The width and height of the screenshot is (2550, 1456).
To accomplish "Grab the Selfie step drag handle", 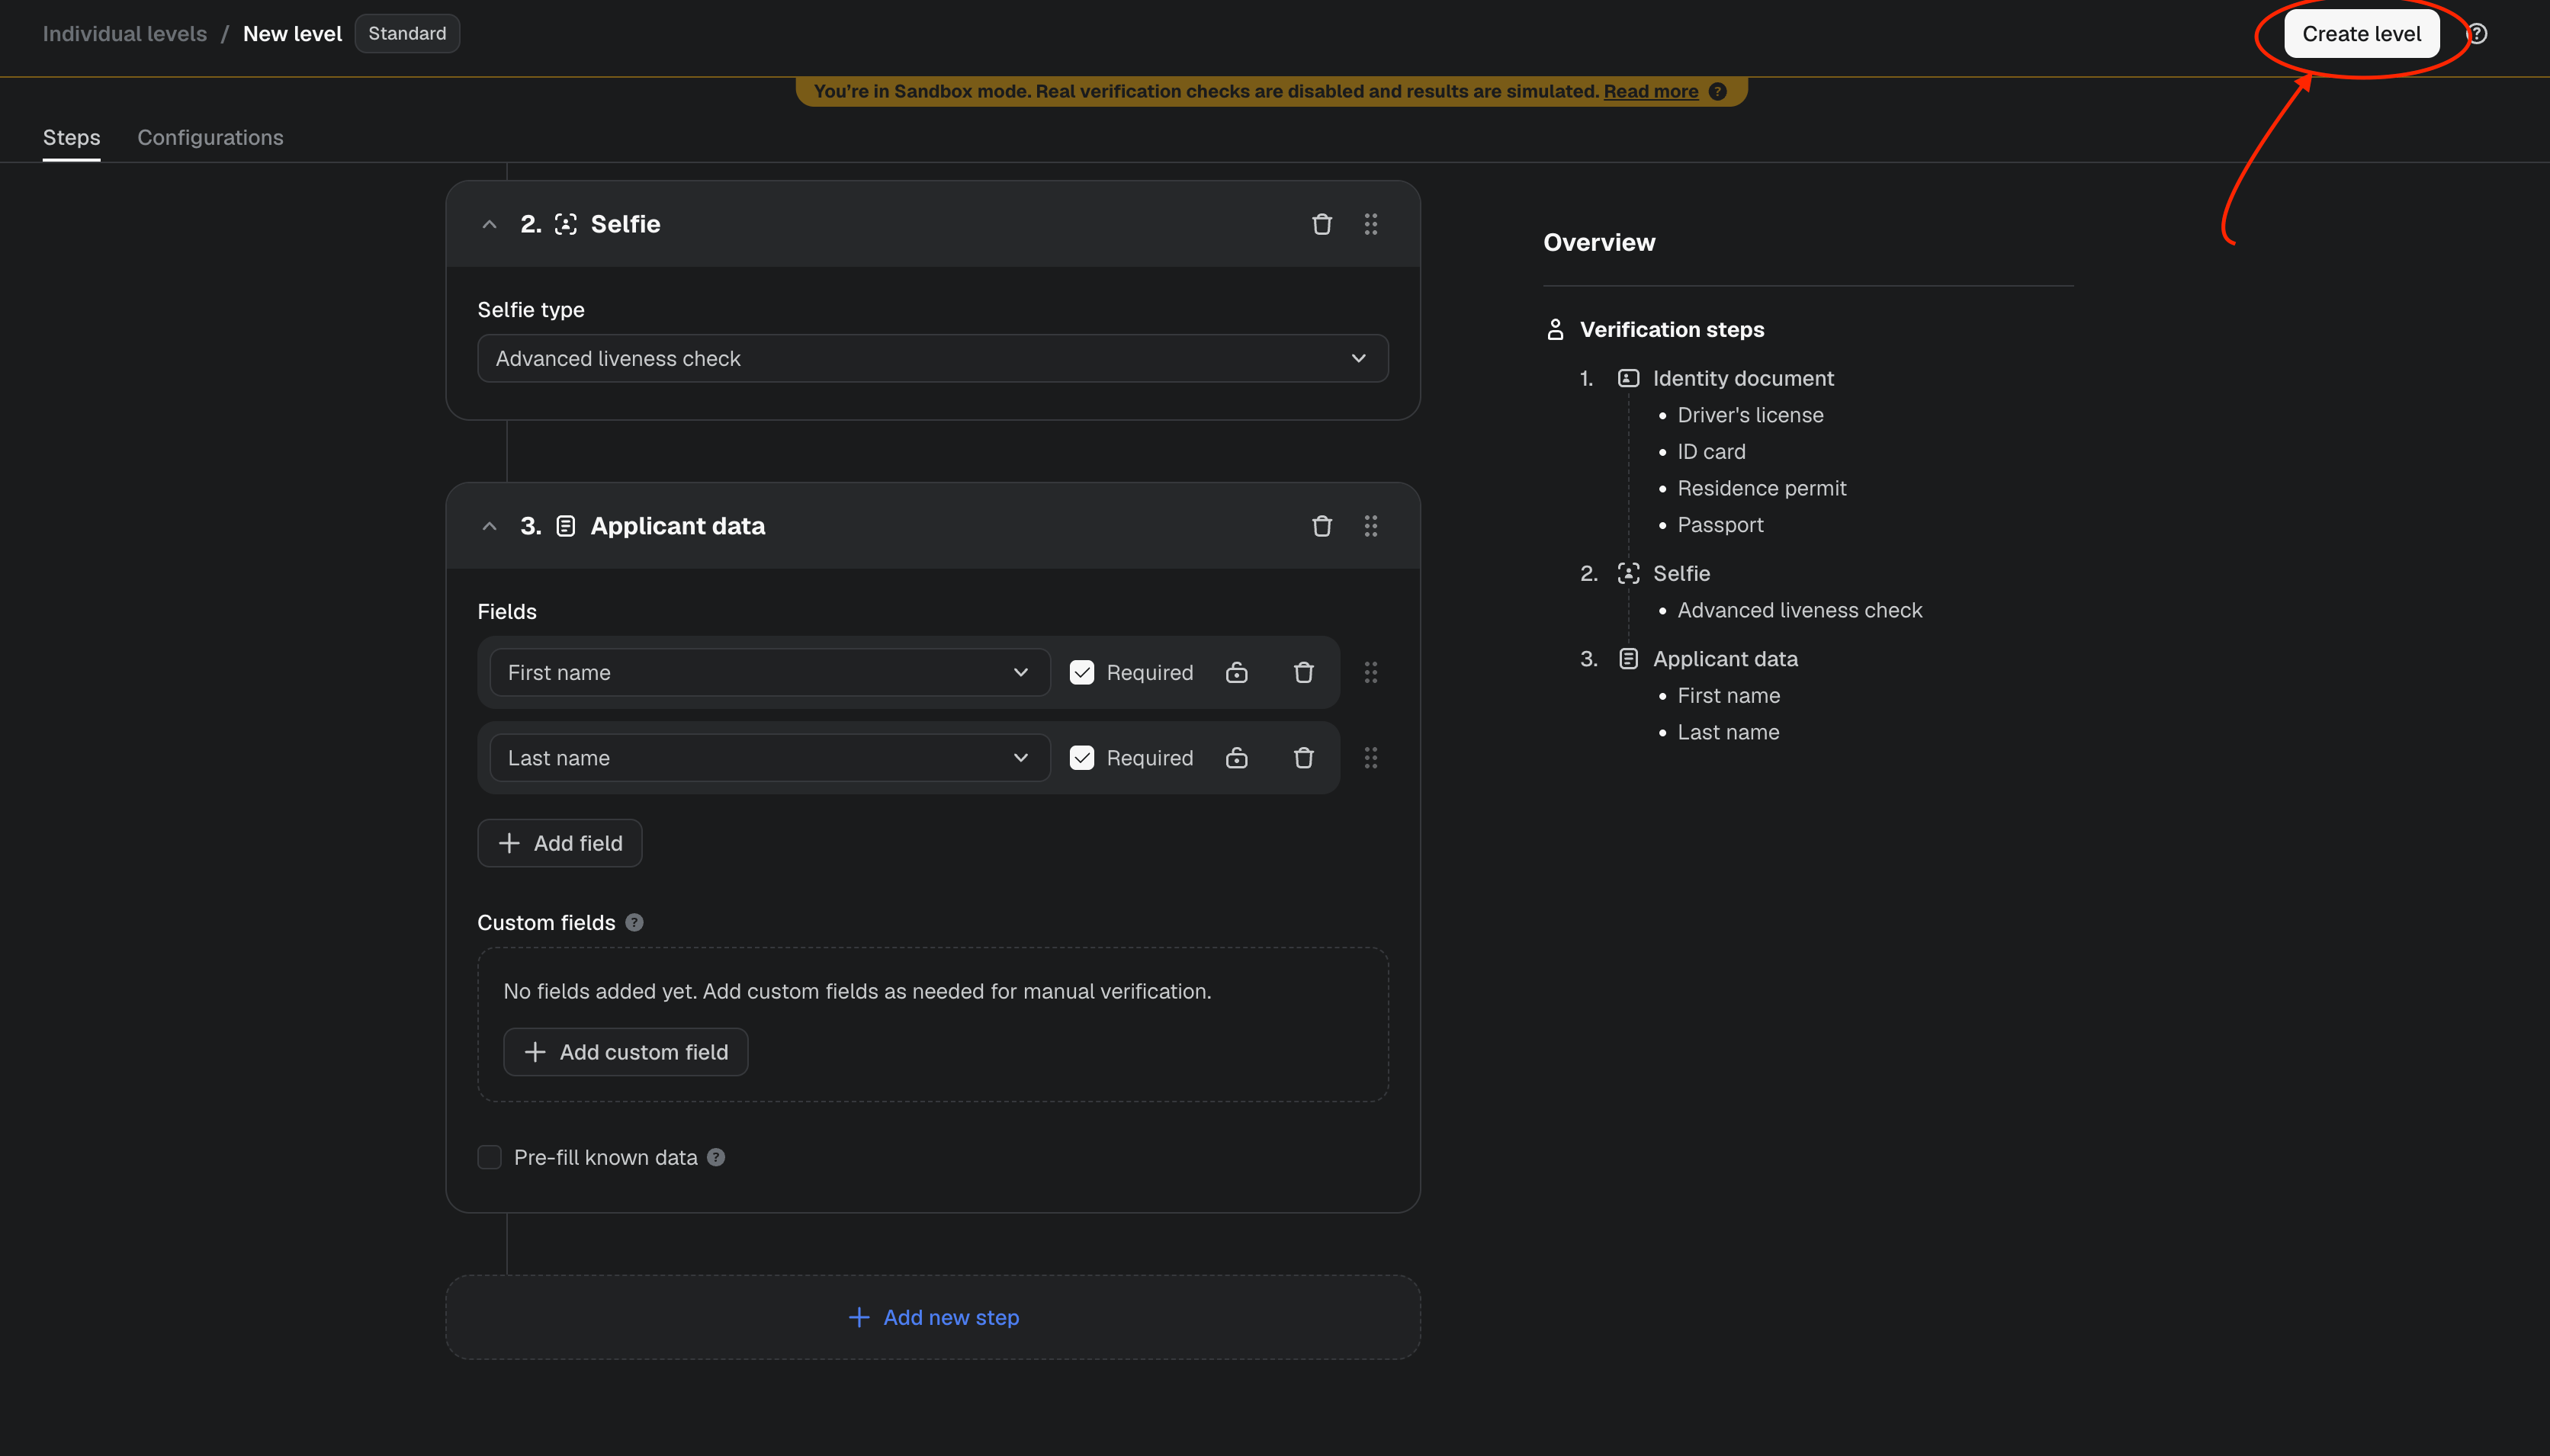I will coord(1371,224).
